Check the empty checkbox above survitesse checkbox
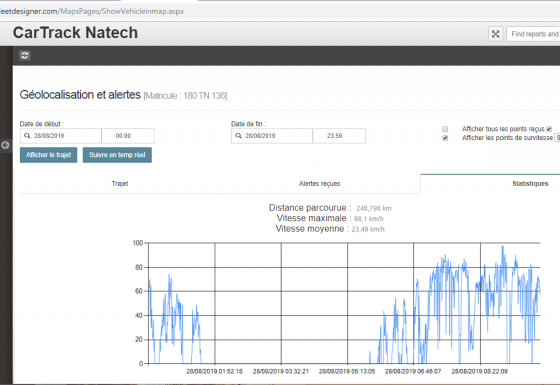This screenshot has width=560, height=385. pos(445,129)
